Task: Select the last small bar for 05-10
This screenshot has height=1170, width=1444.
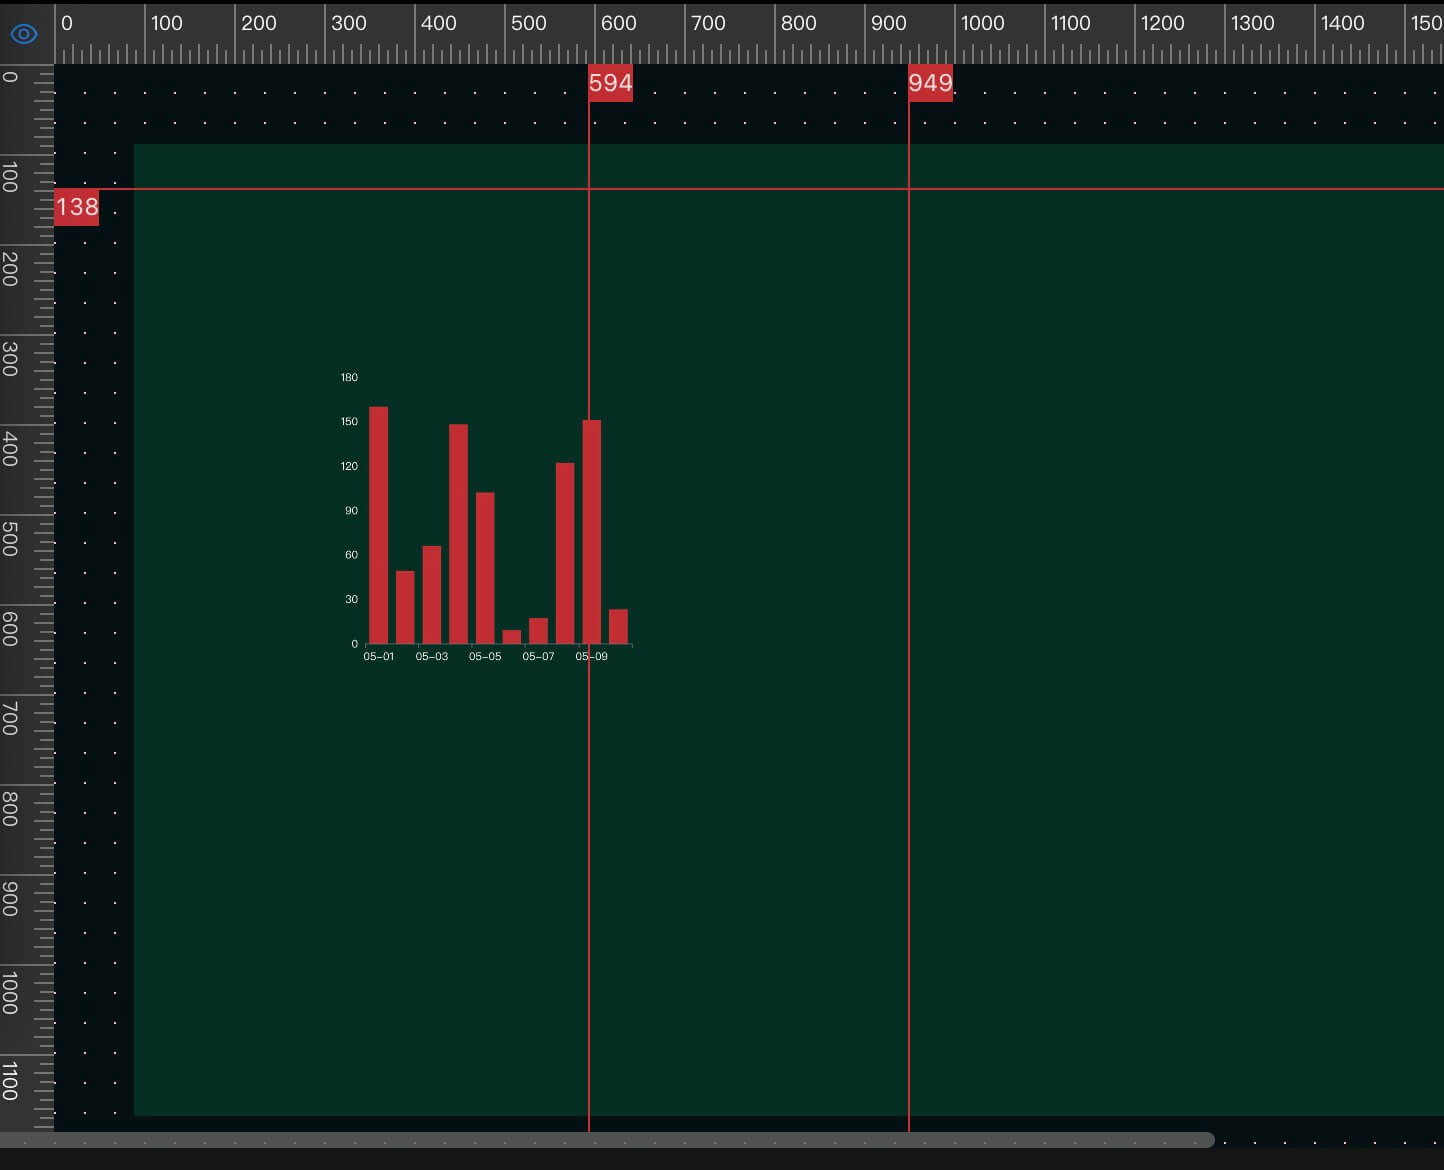Action: pos(618,626)
